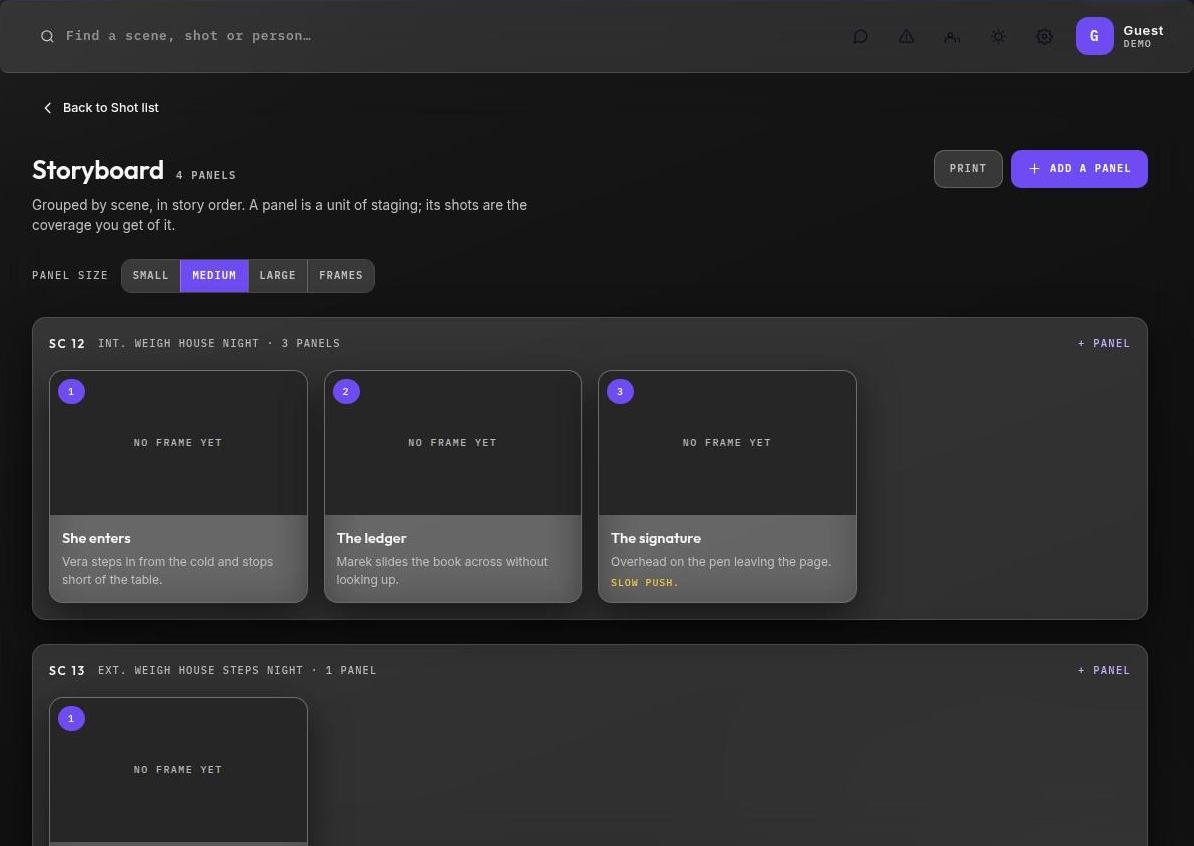Click the Print button

(x=968, y=169)
